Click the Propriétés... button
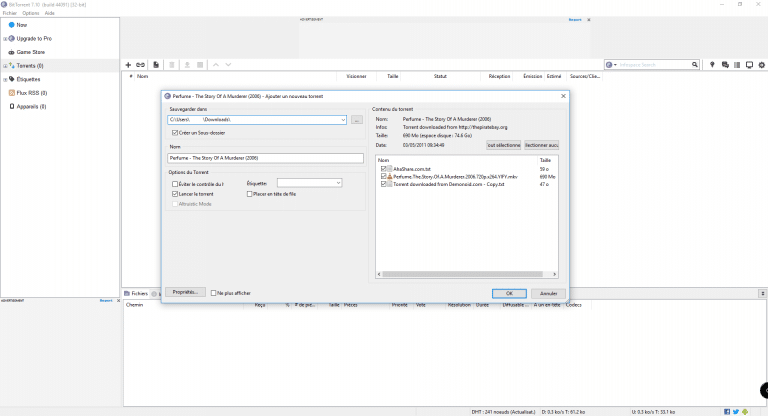Viewport: 768px width, 416px height. pyautogui.click(x=185, y=292)
